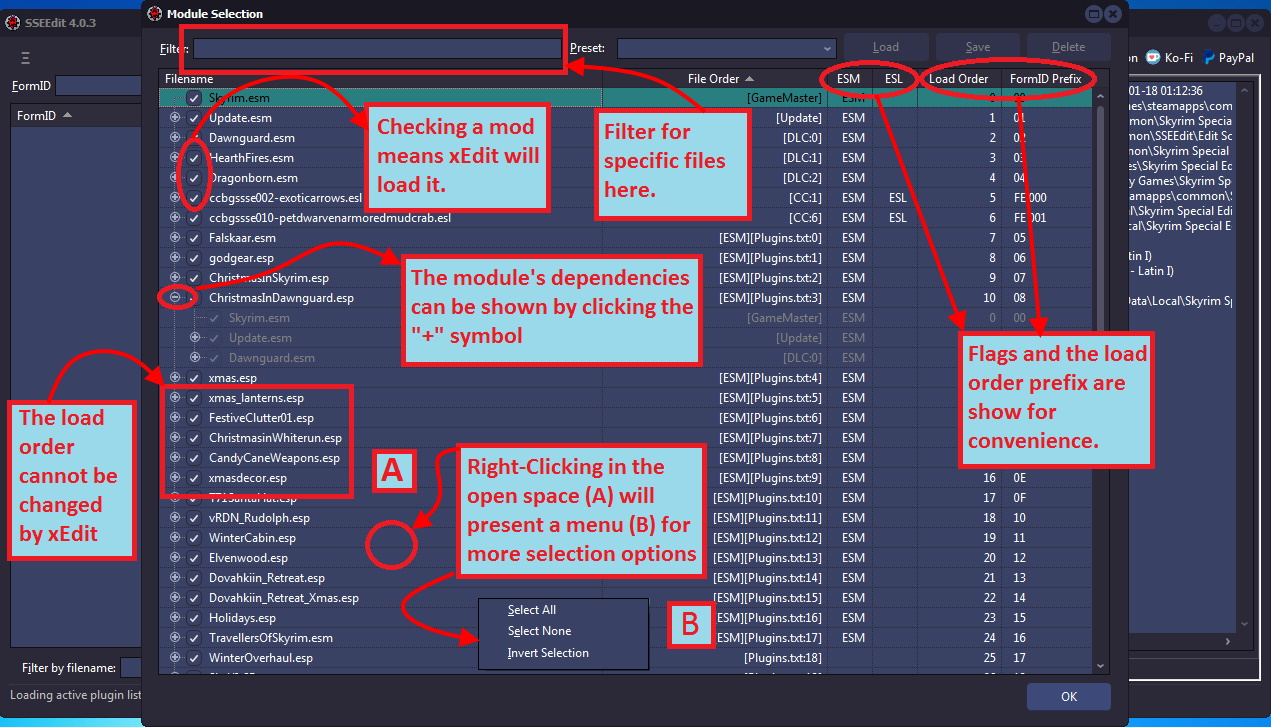Uncheck Update.esm in the module list
Viewport: 1271px width, 727px height.
coord(194,118)
